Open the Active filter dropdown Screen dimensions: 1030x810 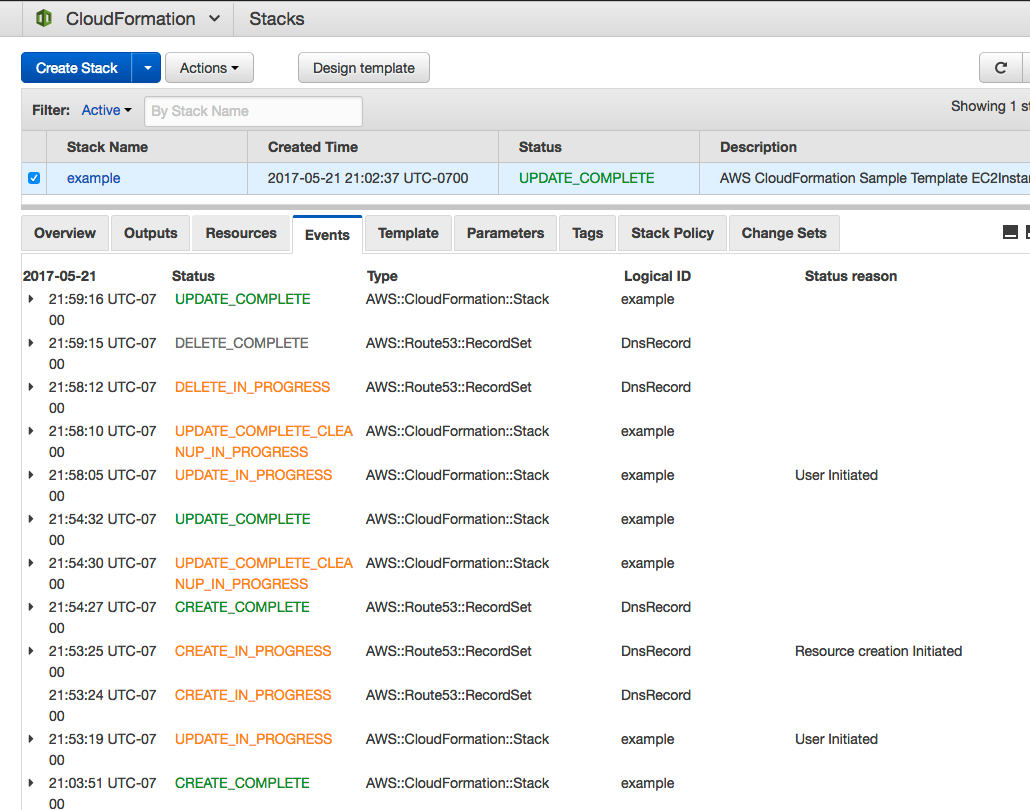(x=106, y=110)
